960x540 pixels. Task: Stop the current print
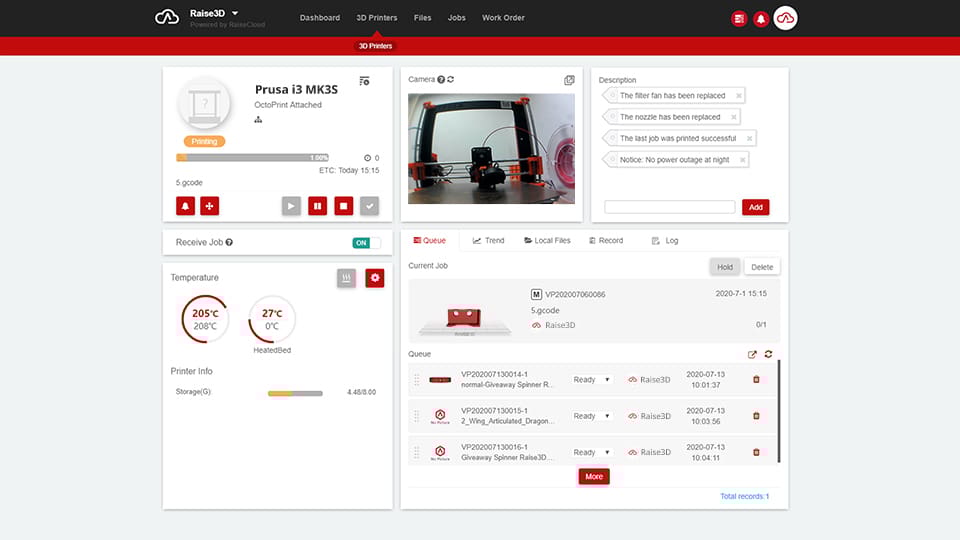pos(343,206)
